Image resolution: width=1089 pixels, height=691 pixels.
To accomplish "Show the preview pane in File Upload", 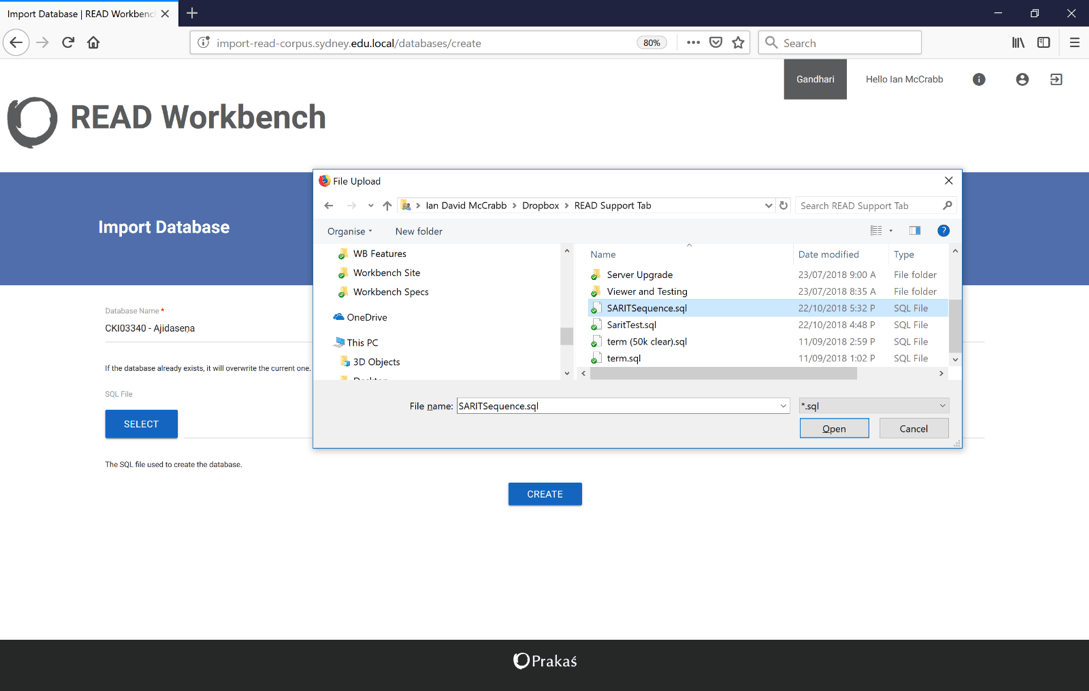I will coord(915,231).
